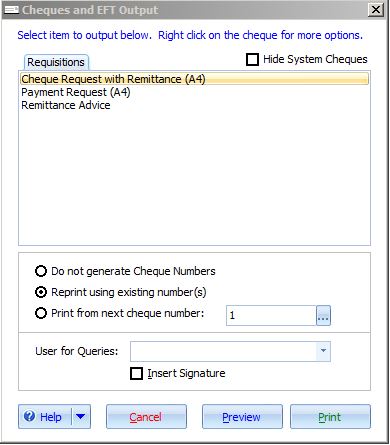Select Do not generate Cheque Numbers
Viewport: 390px width, 445px height.
(41, 271)
